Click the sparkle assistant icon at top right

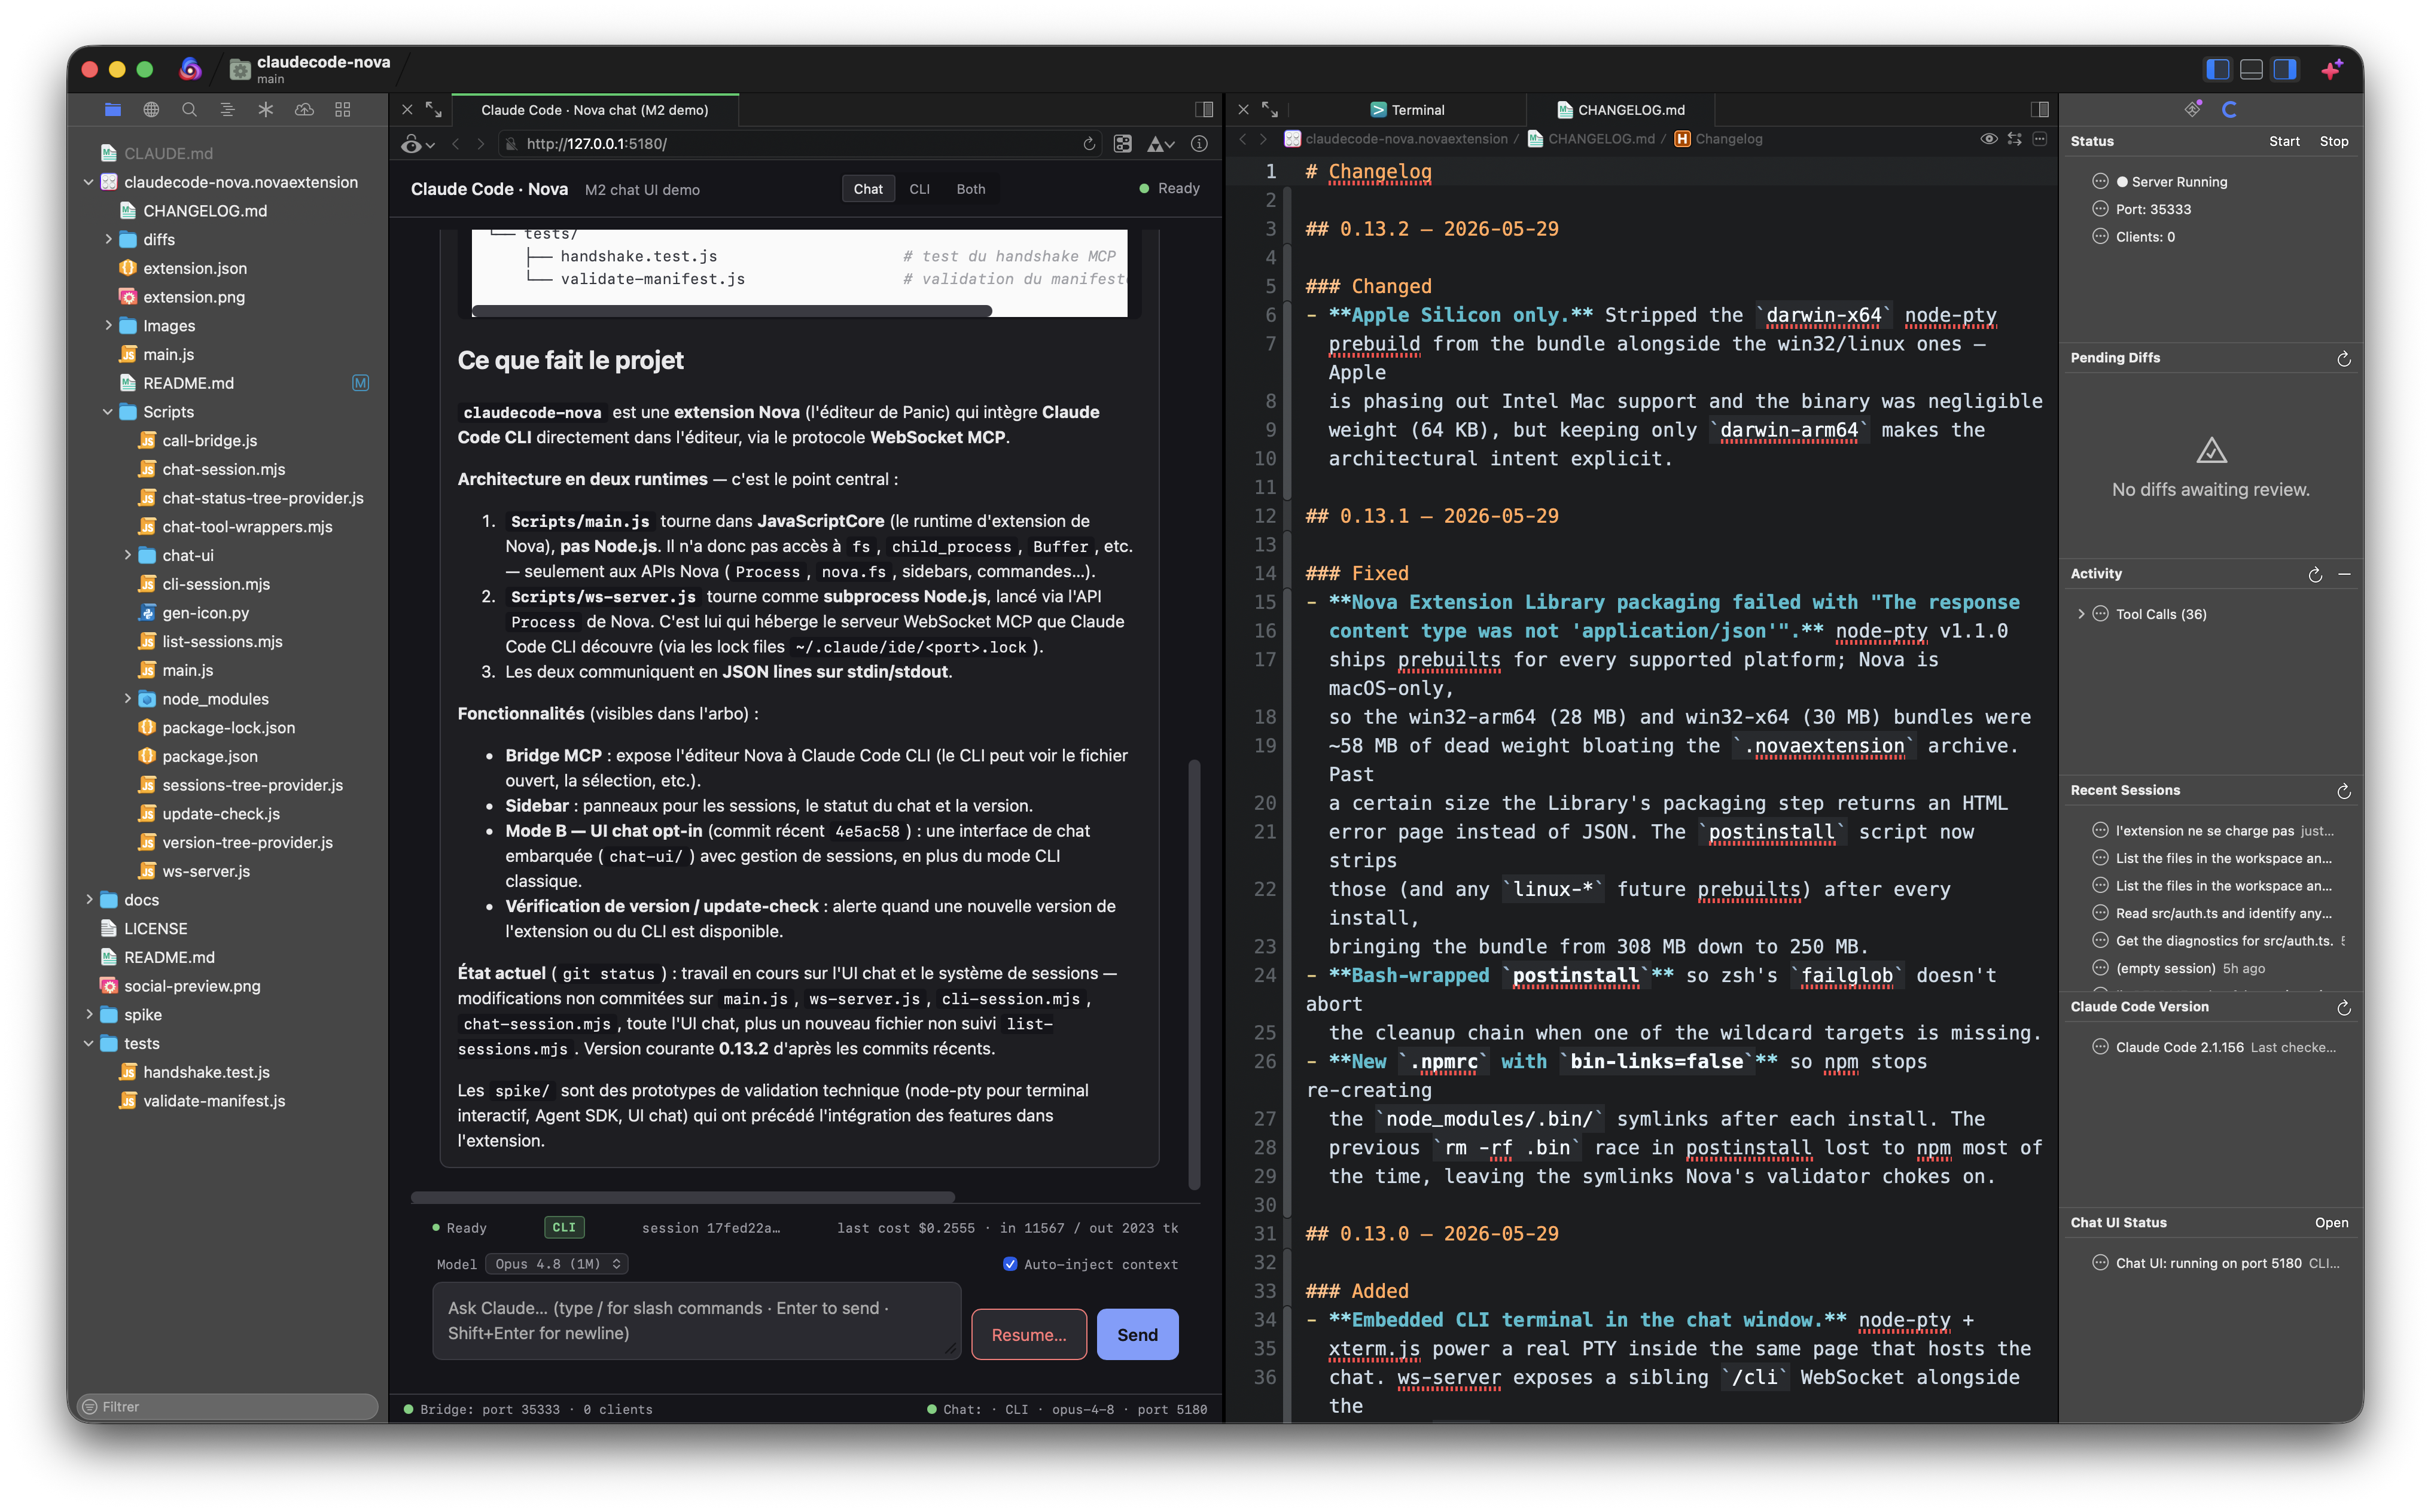[x=2332, y=69]
